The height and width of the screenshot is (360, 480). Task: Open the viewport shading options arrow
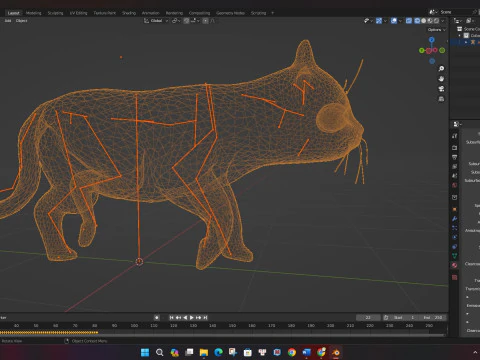(x=443, y=21)
